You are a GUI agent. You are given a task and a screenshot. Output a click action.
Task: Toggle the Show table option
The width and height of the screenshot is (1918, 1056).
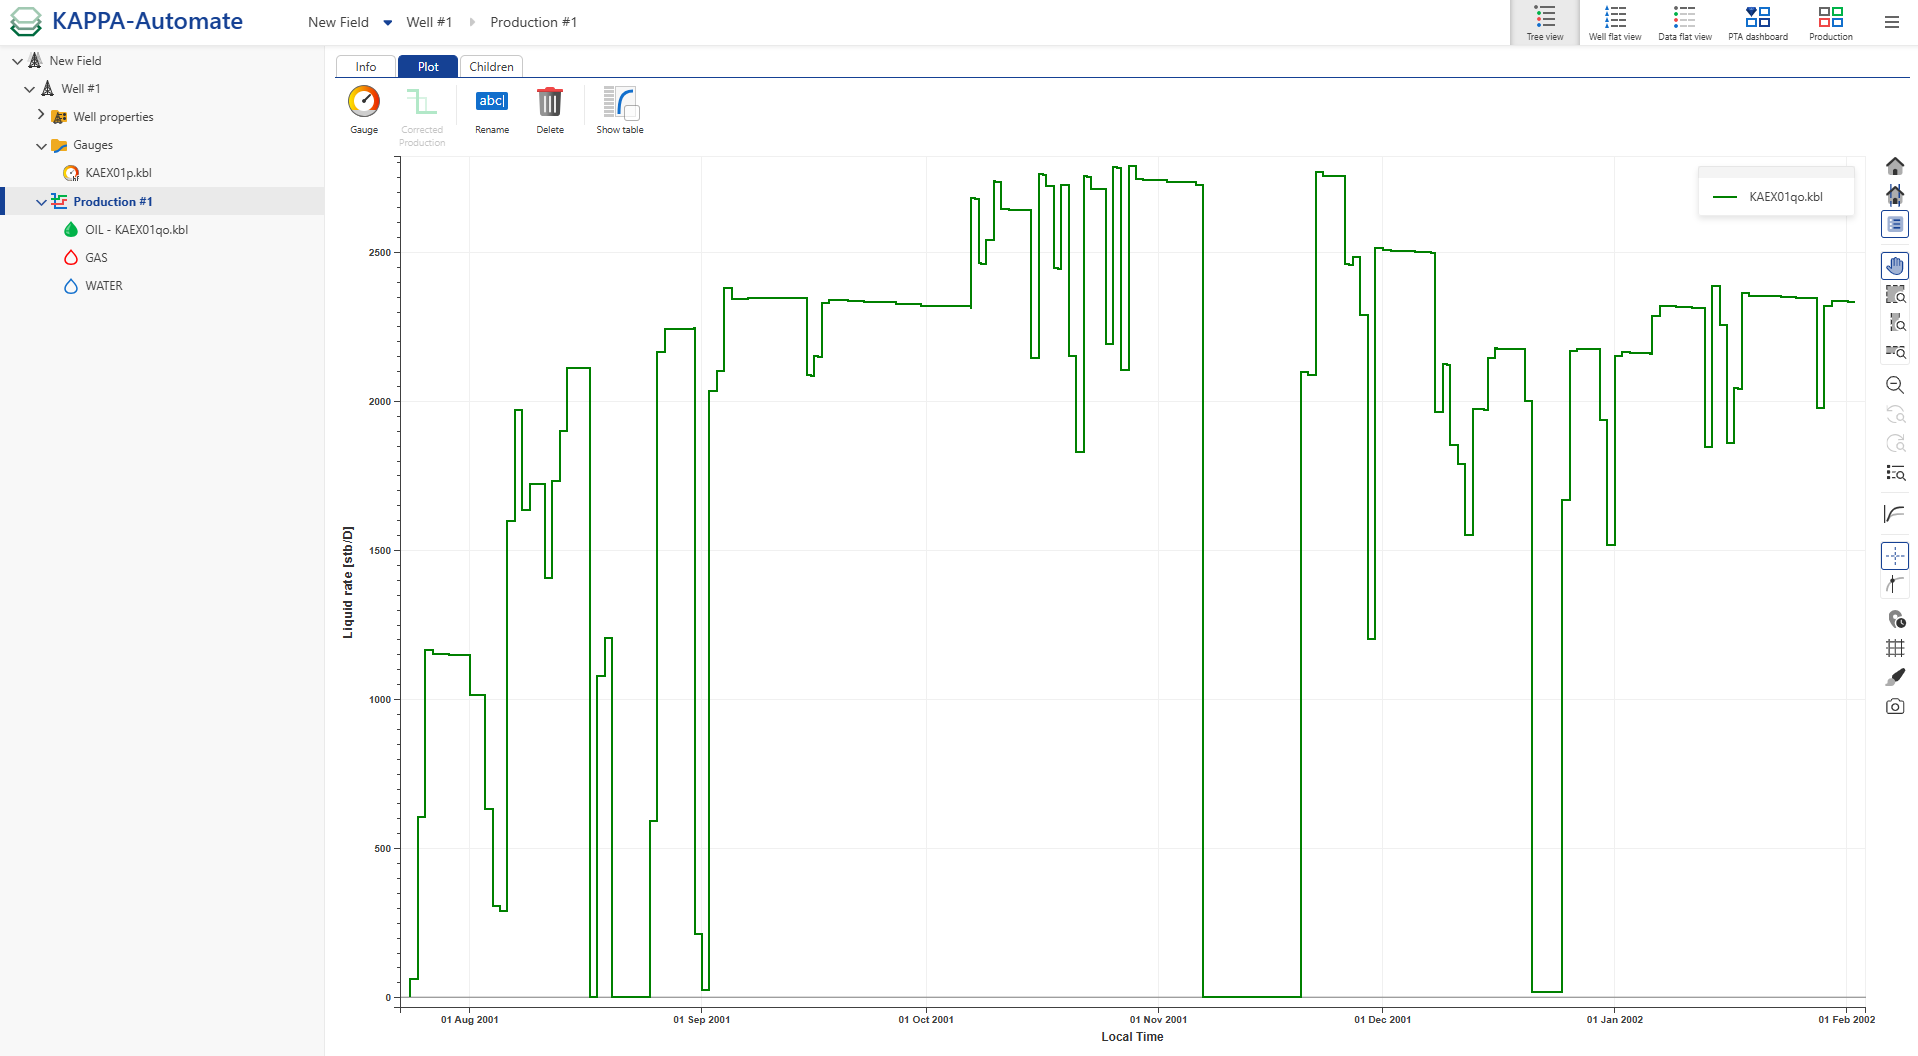pyautogui.click(x=620, y=103)
